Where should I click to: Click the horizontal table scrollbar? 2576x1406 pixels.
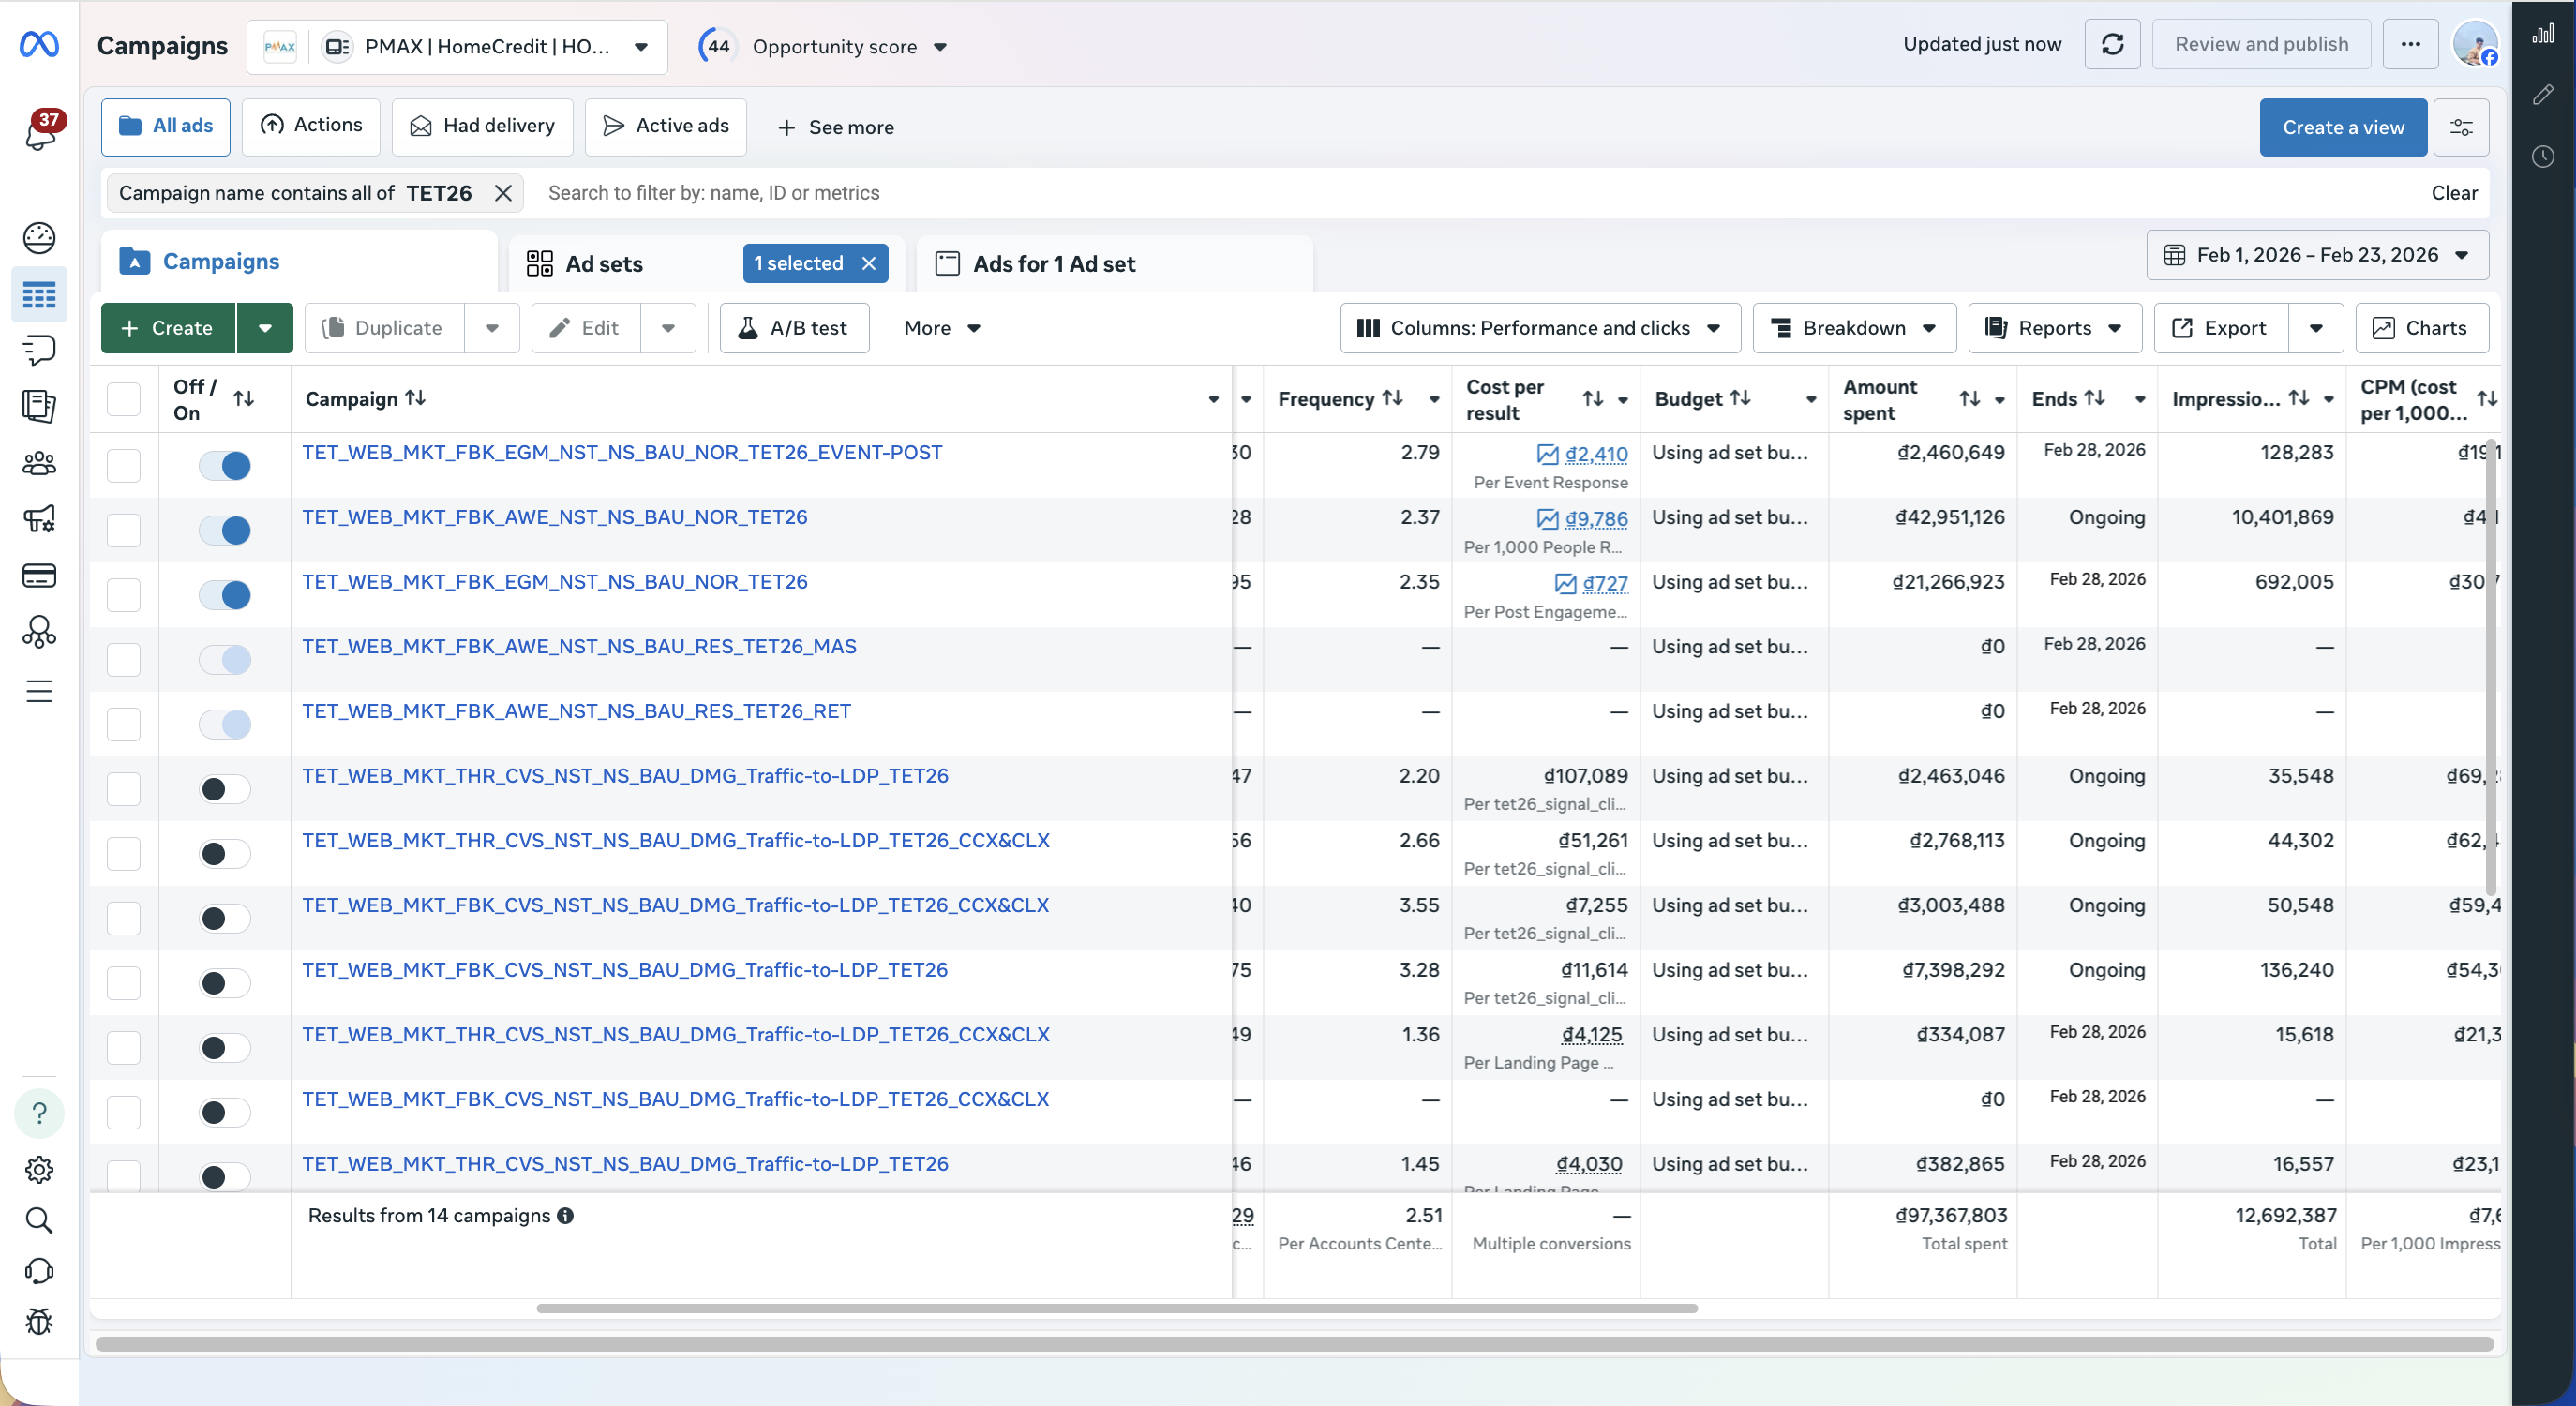pyautogui.click(x=1116, y=1308)
